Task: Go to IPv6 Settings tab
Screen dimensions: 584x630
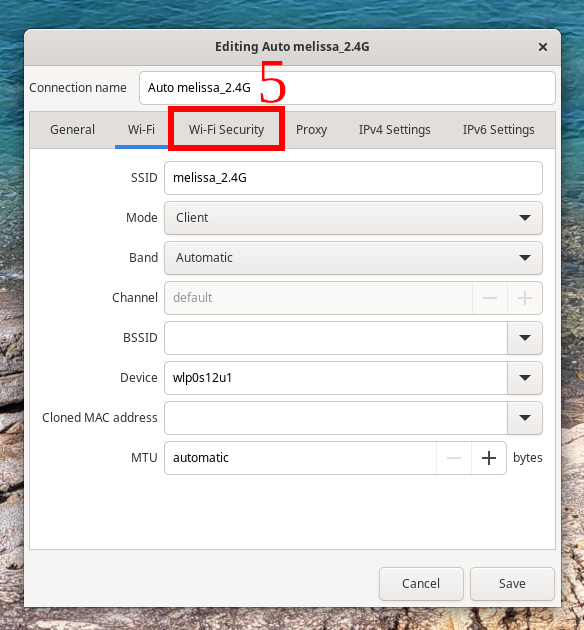Action: [x=498, y=130]
